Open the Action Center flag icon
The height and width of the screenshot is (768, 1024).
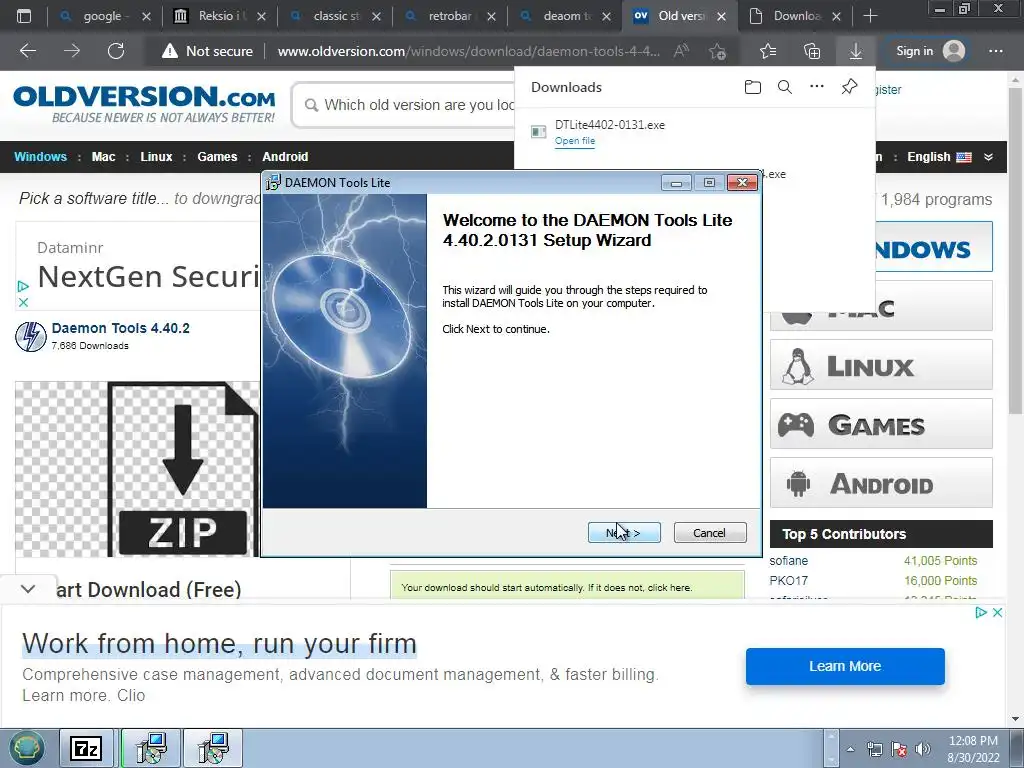tap(899, 749)
